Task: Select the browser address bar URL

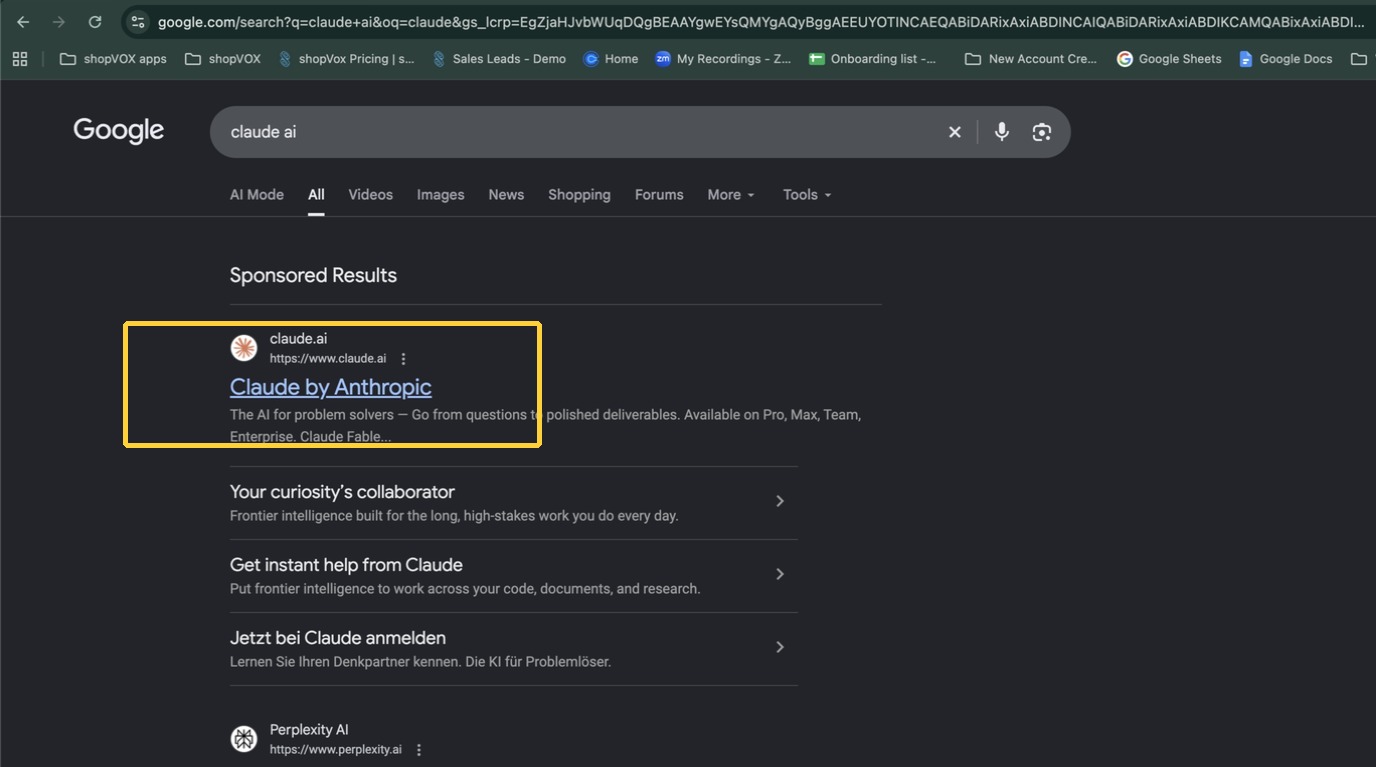Action: click(760, 22)
